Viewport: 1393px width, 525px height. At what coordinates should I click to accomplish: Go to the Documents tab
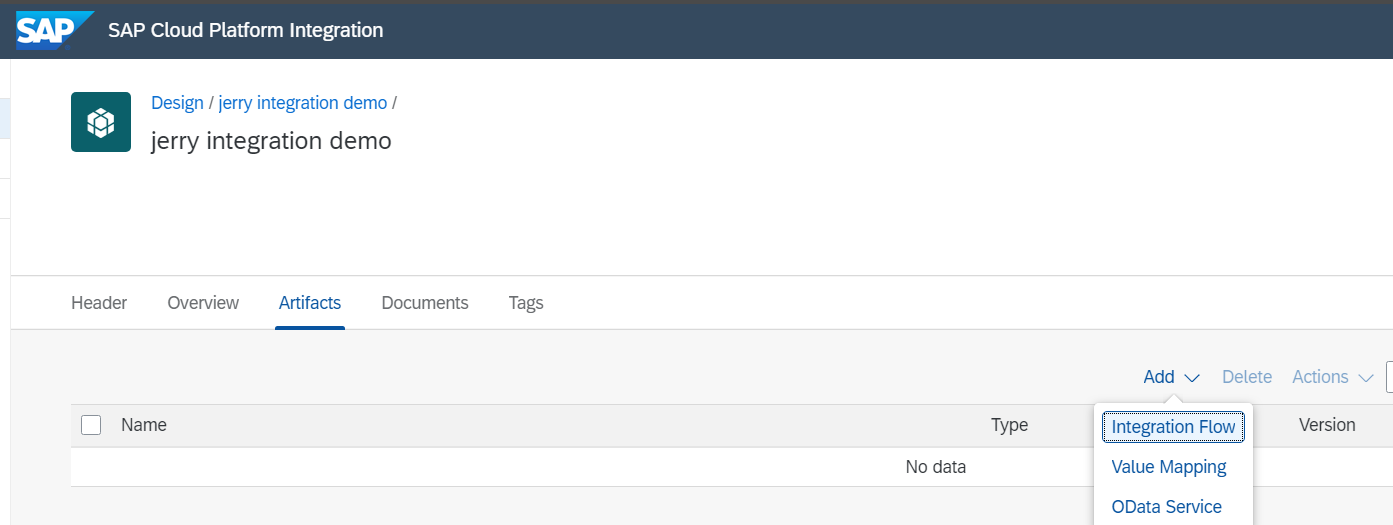click(425, 303)
